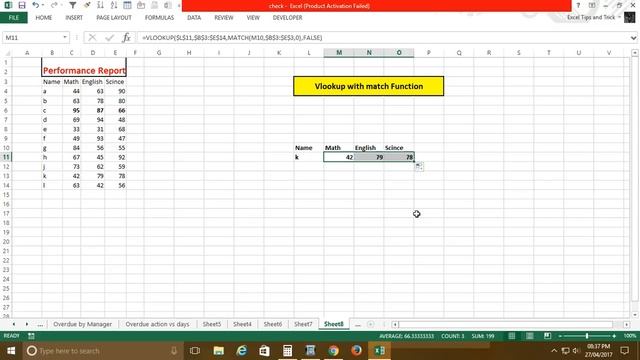Viewport: 640px width, 360px height.
Task: Open Windows Start menu
Action: (11, 351)
